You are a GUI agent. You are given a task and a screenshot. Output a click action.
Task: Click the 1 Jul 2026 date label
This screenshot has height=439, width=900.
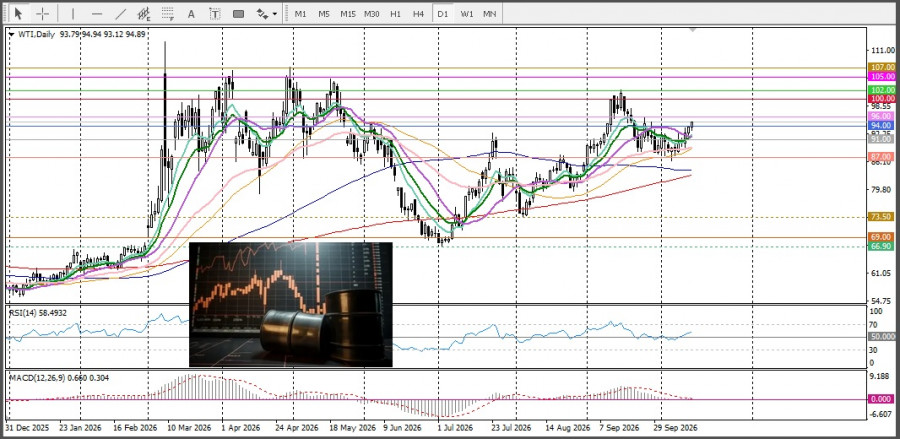pos(455,428)
